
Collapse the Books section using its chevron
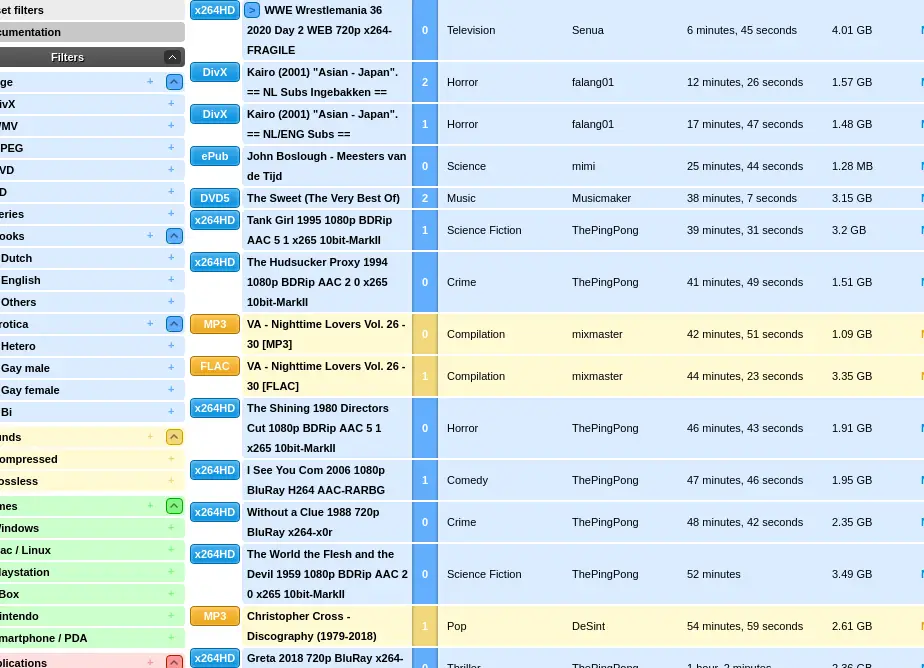point(173,236)
